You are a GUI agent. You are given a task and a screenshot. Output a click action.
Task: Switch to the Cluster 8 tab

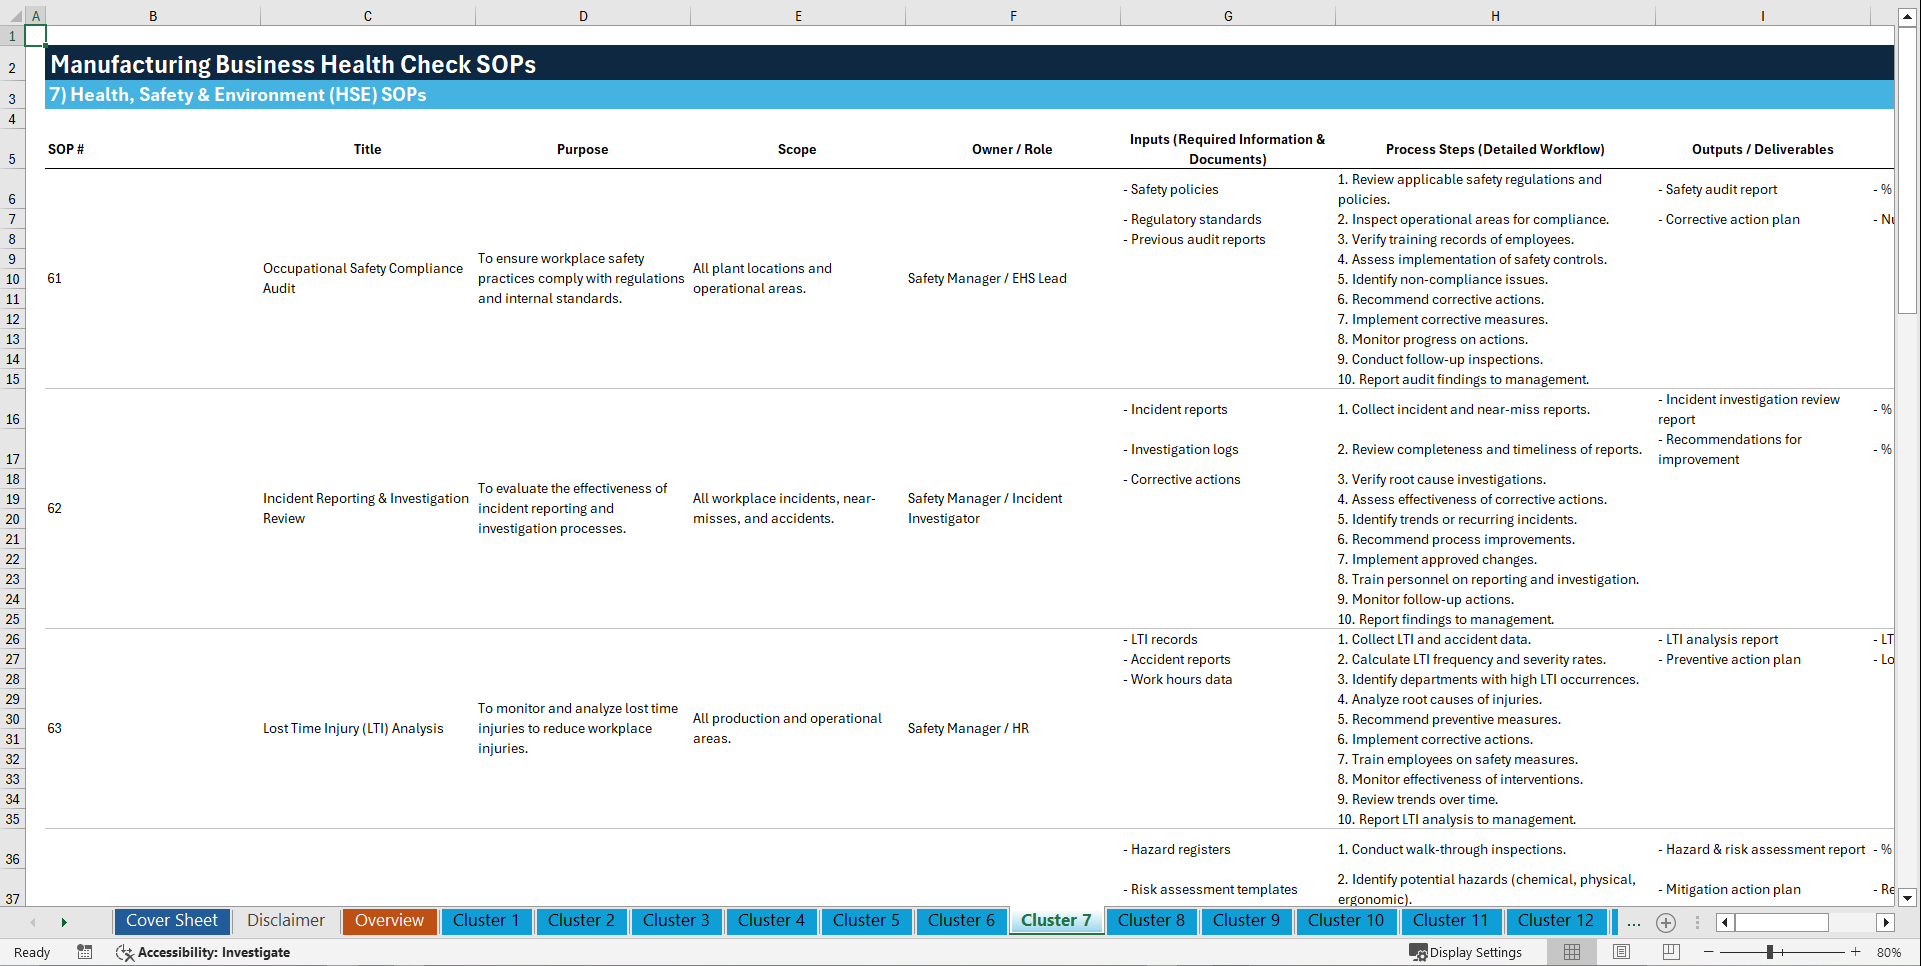(1151, 921)
